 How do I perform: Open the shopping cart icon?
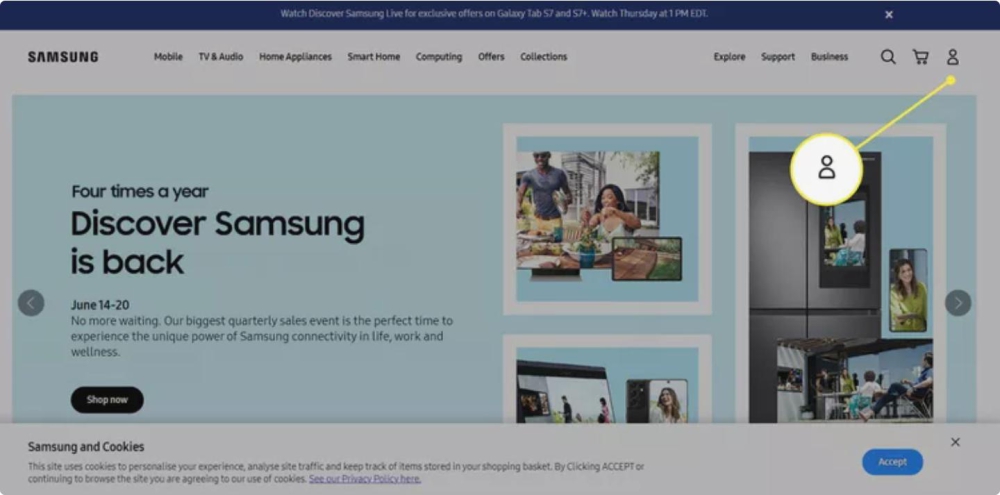click(x=920, y=57)
